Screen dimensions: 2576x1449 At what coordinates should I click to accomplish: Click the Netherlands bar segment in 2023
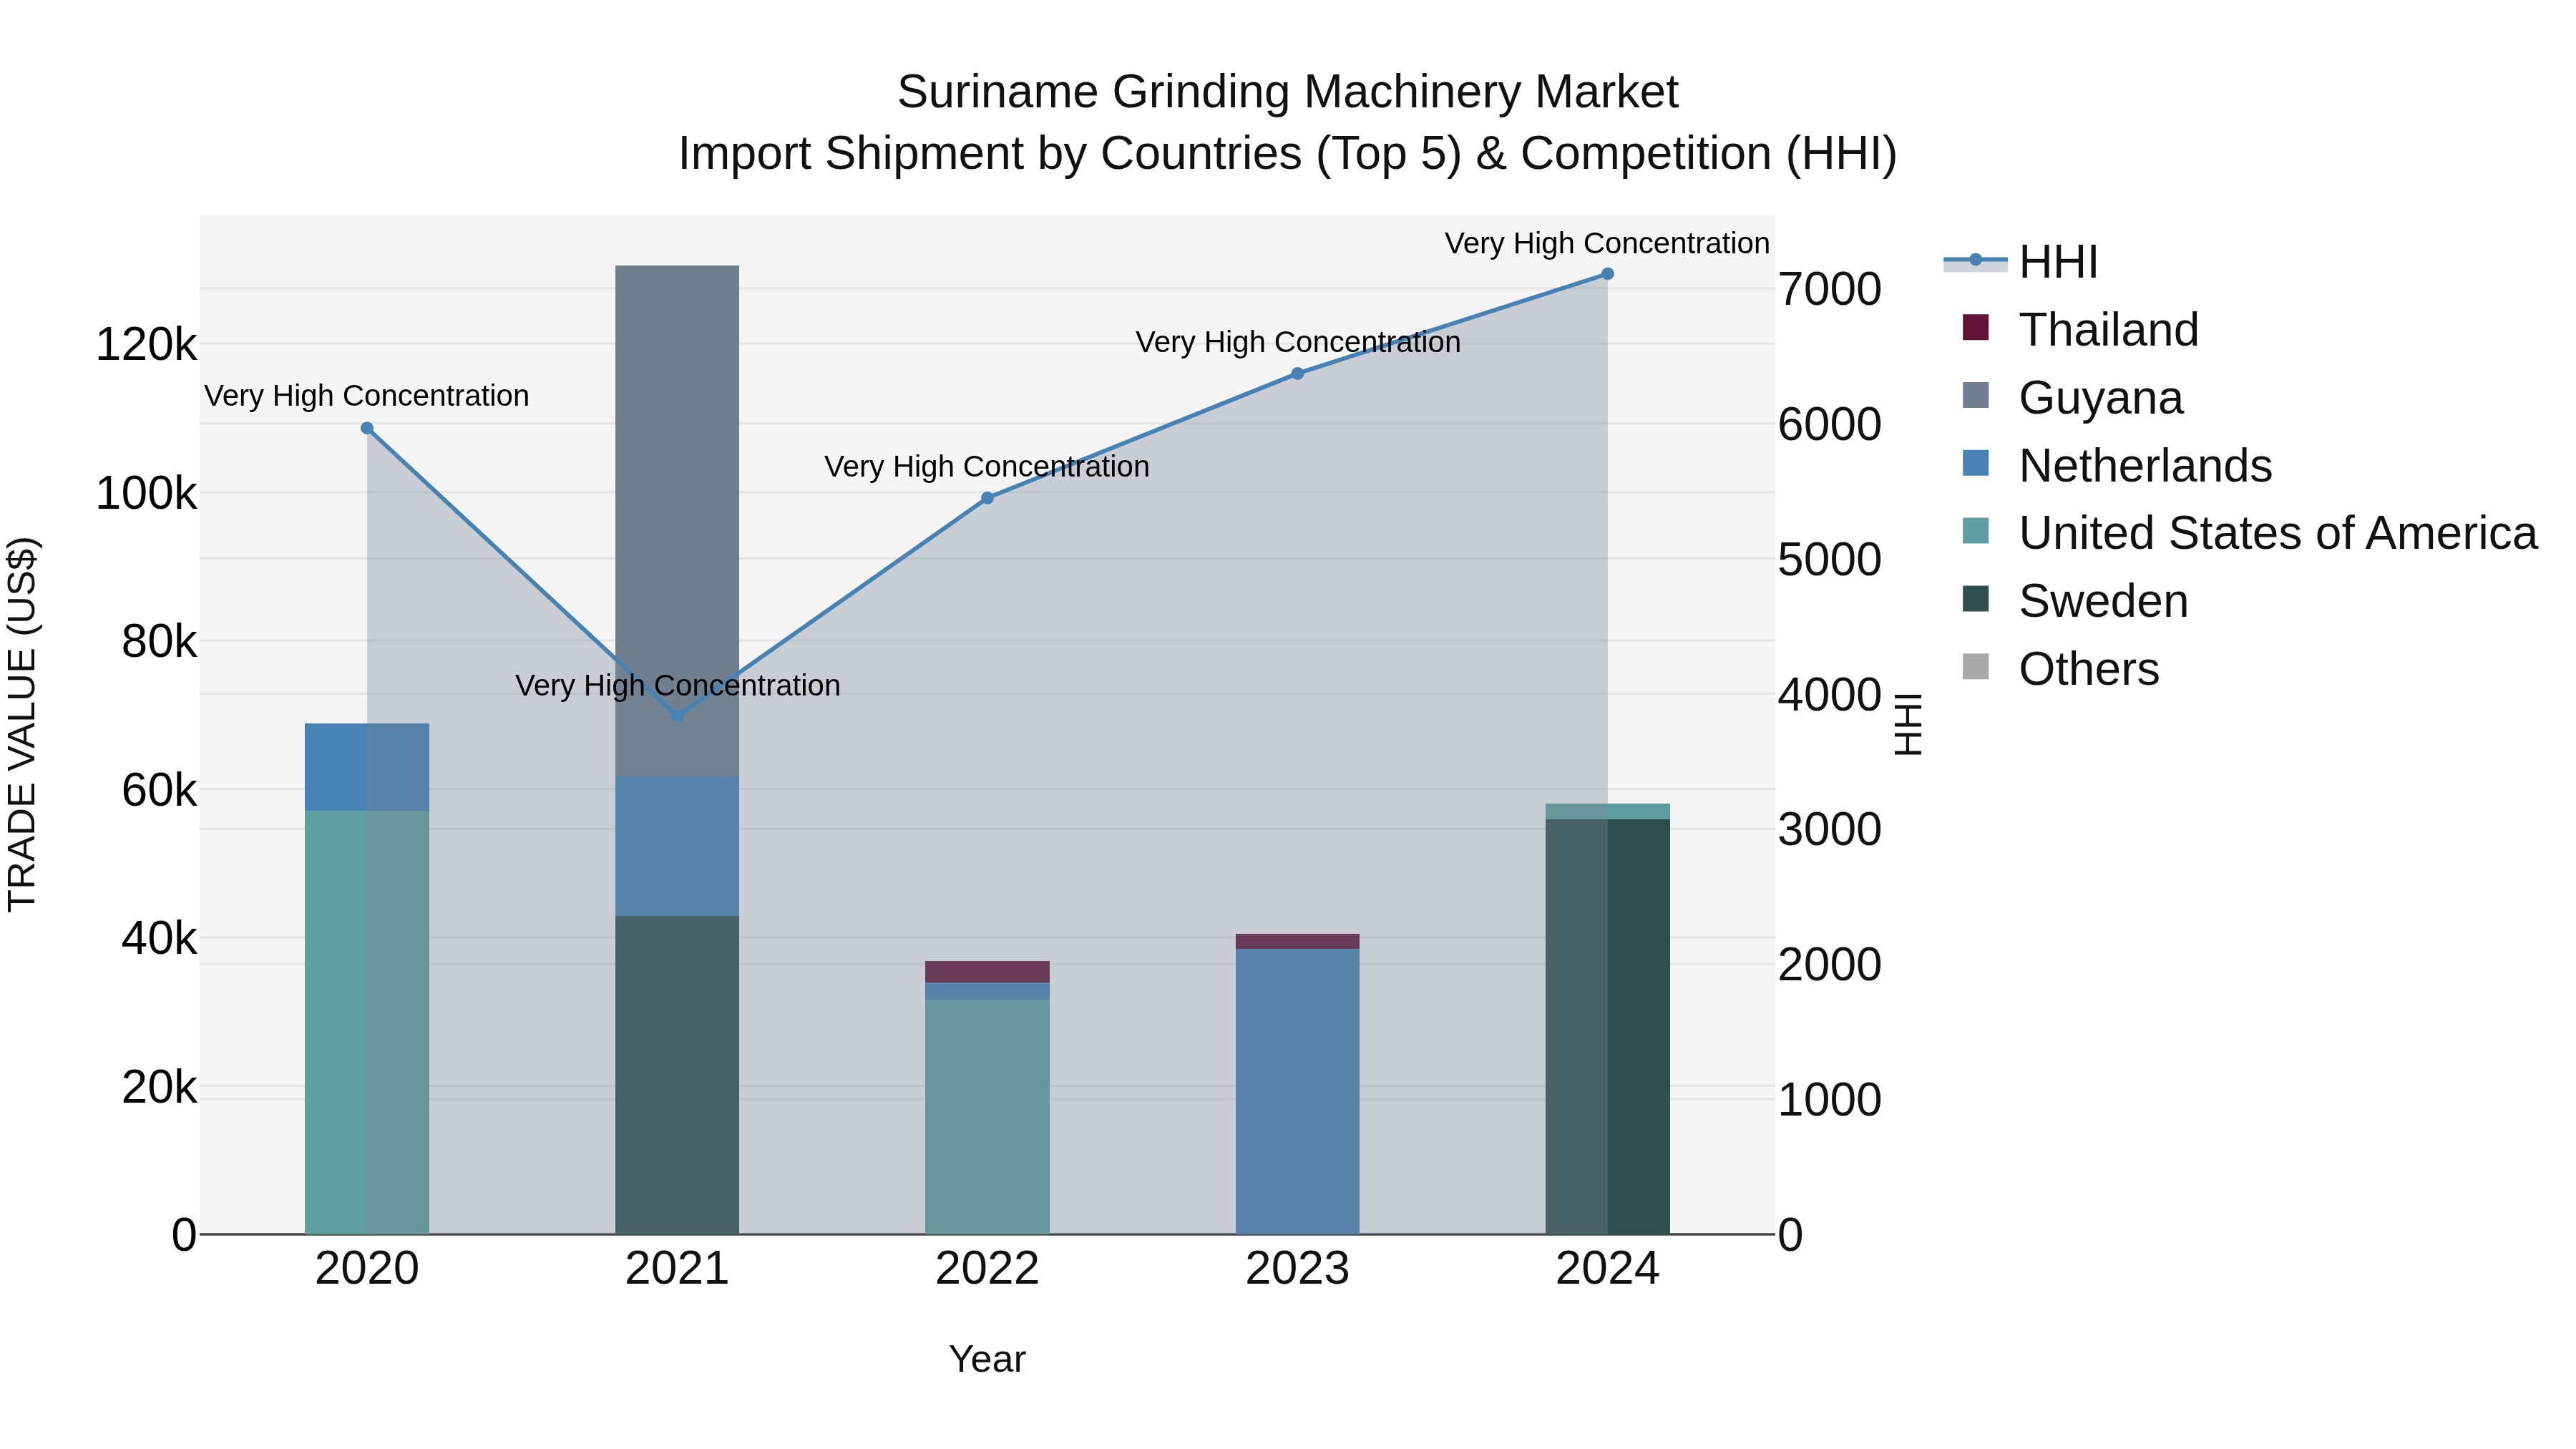pos(1297,1091)
